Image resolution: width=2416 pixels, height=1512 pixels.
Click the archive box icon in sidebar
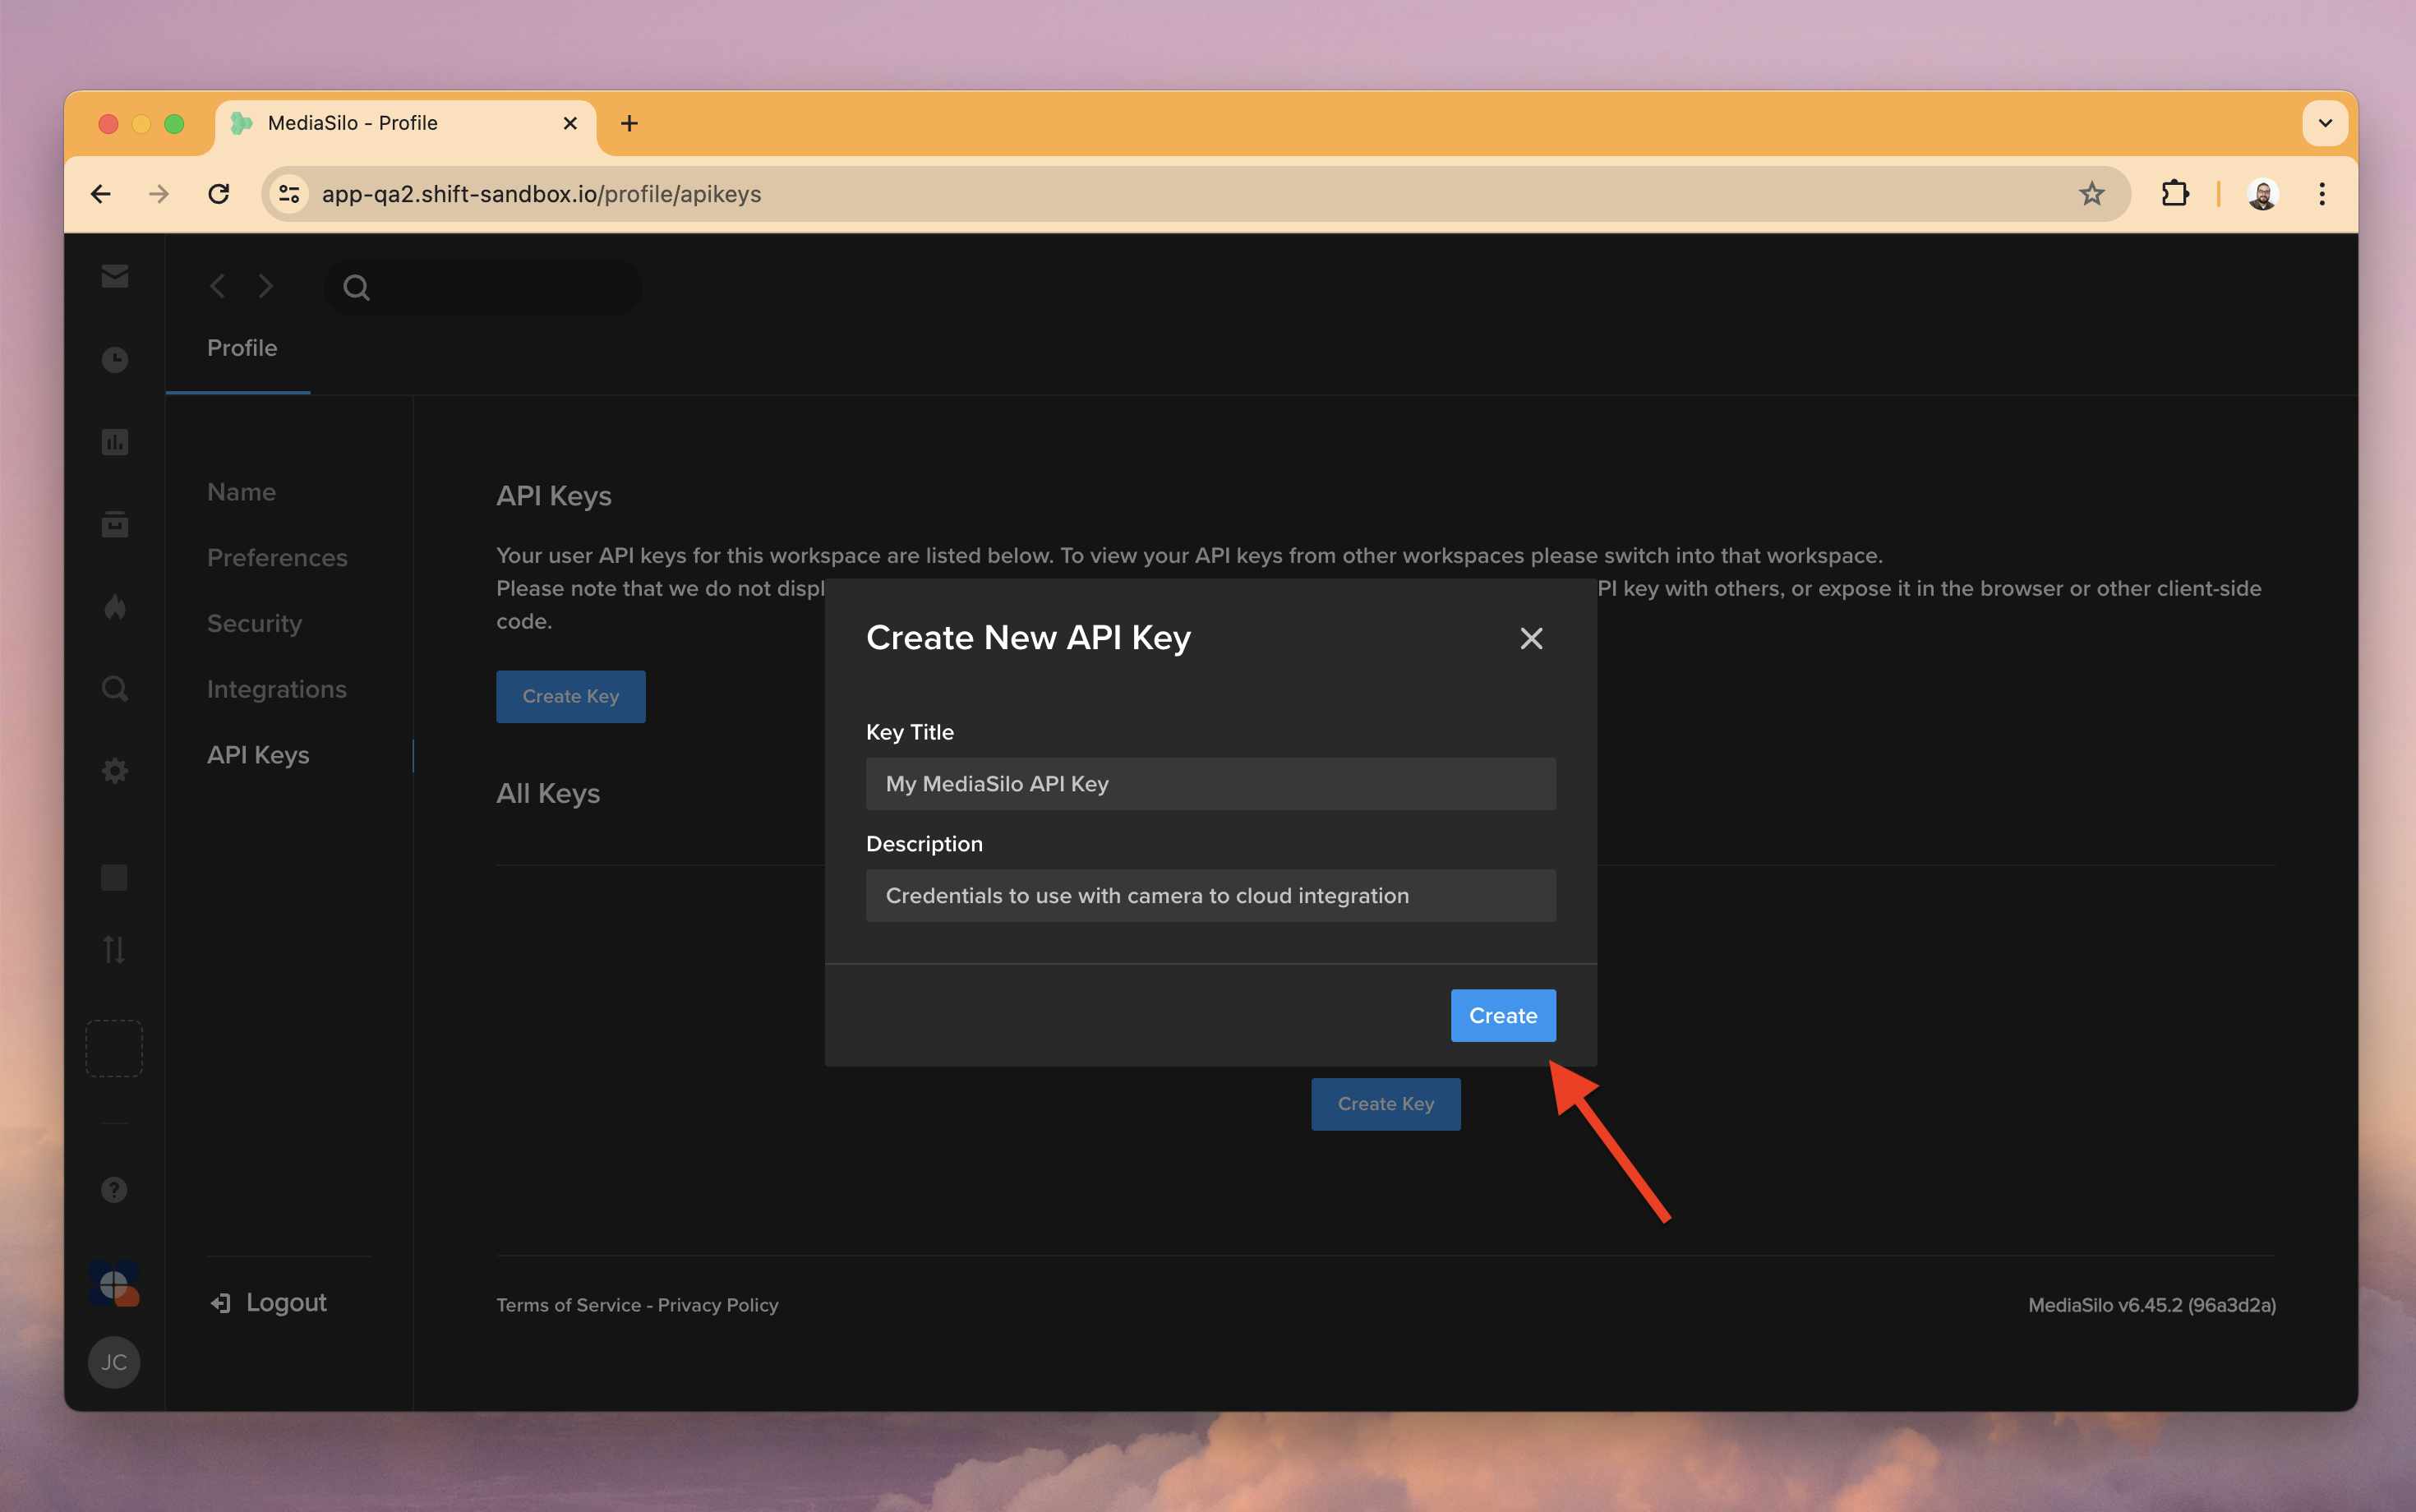point(114,523)
